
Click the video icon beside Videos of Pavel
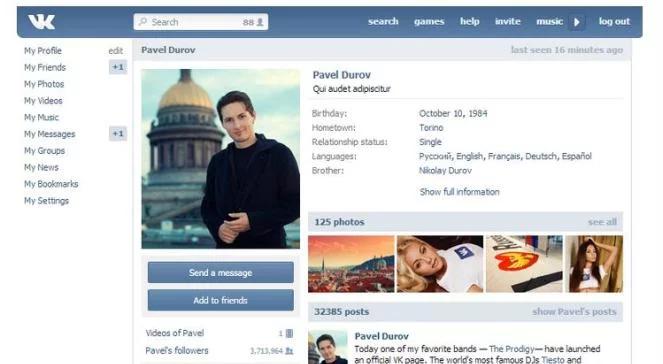(x=289, y=334)
